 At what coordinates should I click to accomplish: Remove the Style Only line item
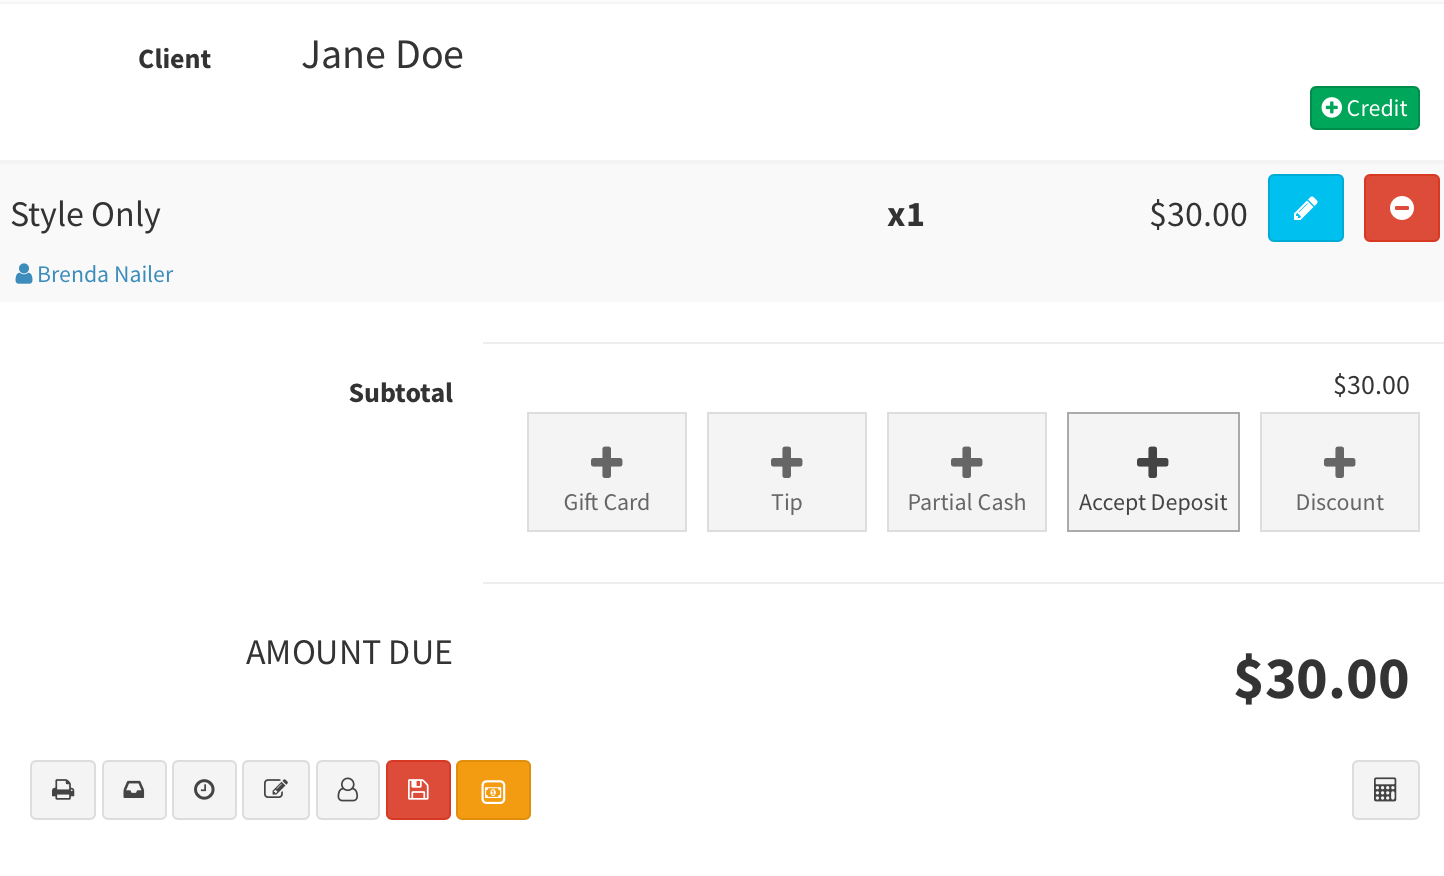(1401, 208)
